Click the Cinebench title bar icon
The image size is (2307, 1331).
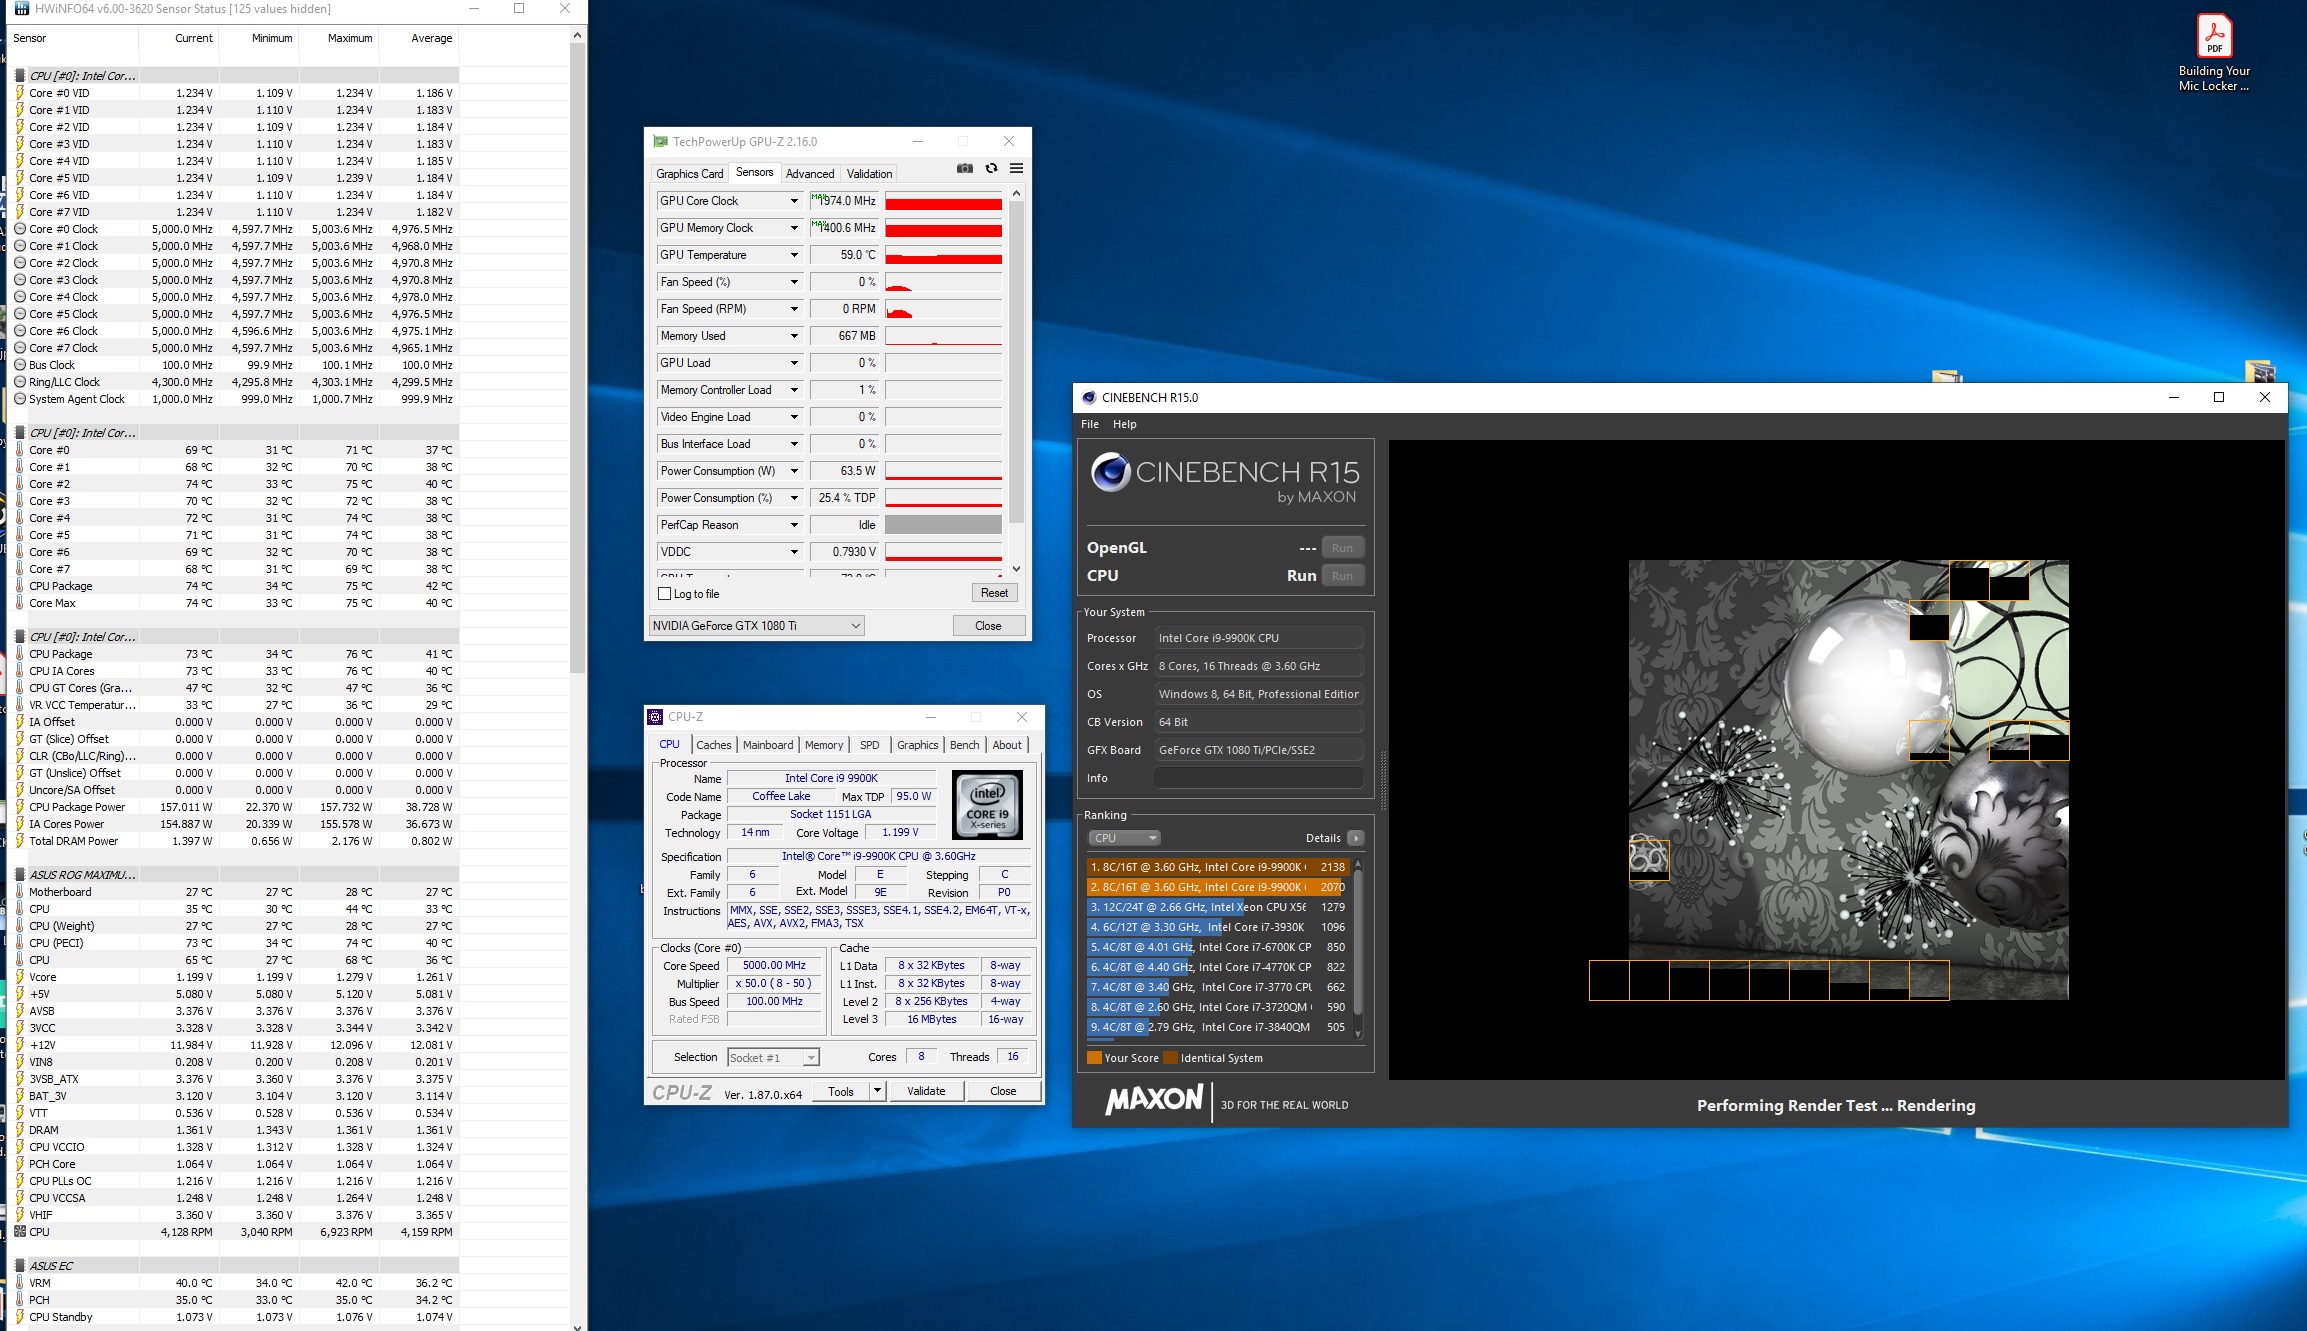coord(1089,397)
